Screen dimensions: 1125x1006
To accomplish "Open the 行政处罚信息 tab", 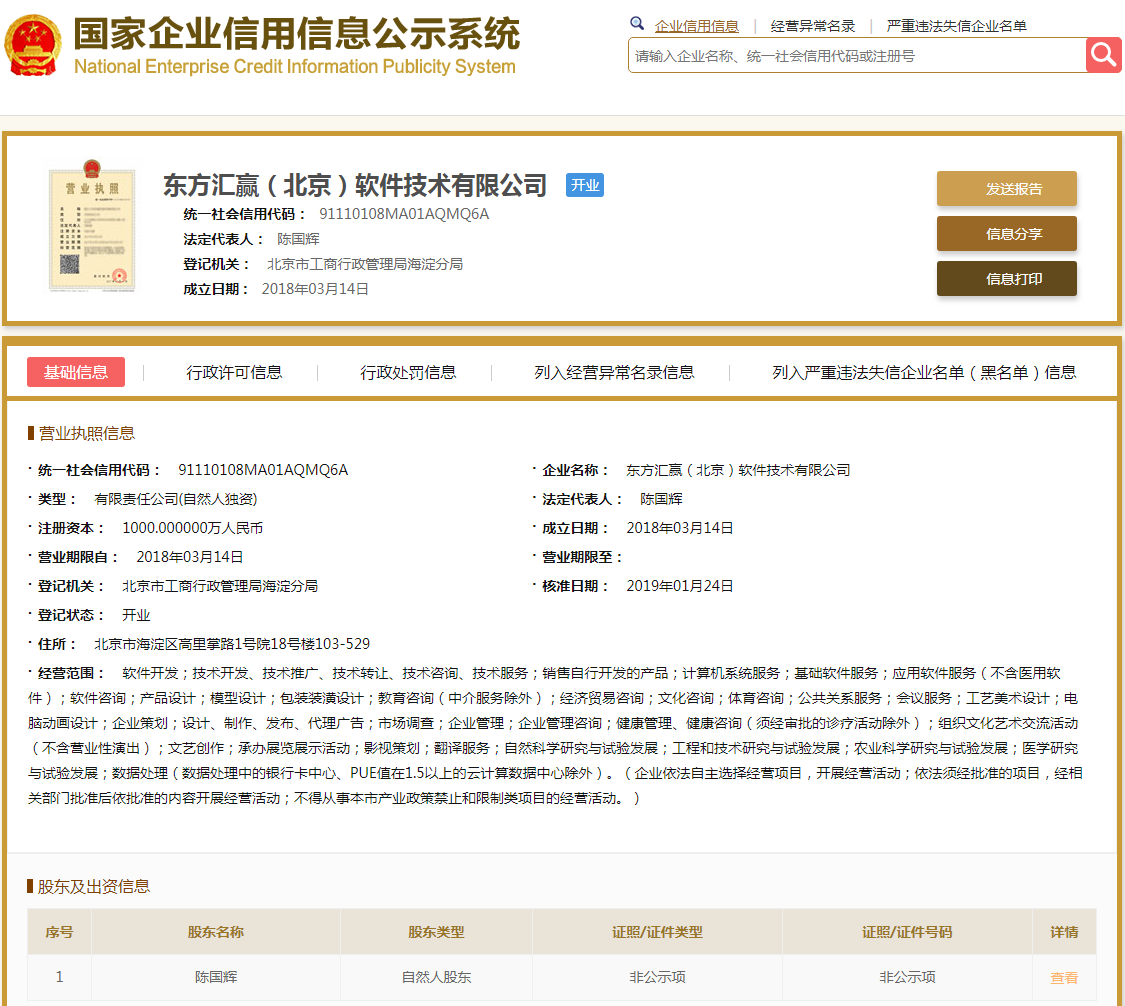I will pyautogui.click(x=408, y=372).
